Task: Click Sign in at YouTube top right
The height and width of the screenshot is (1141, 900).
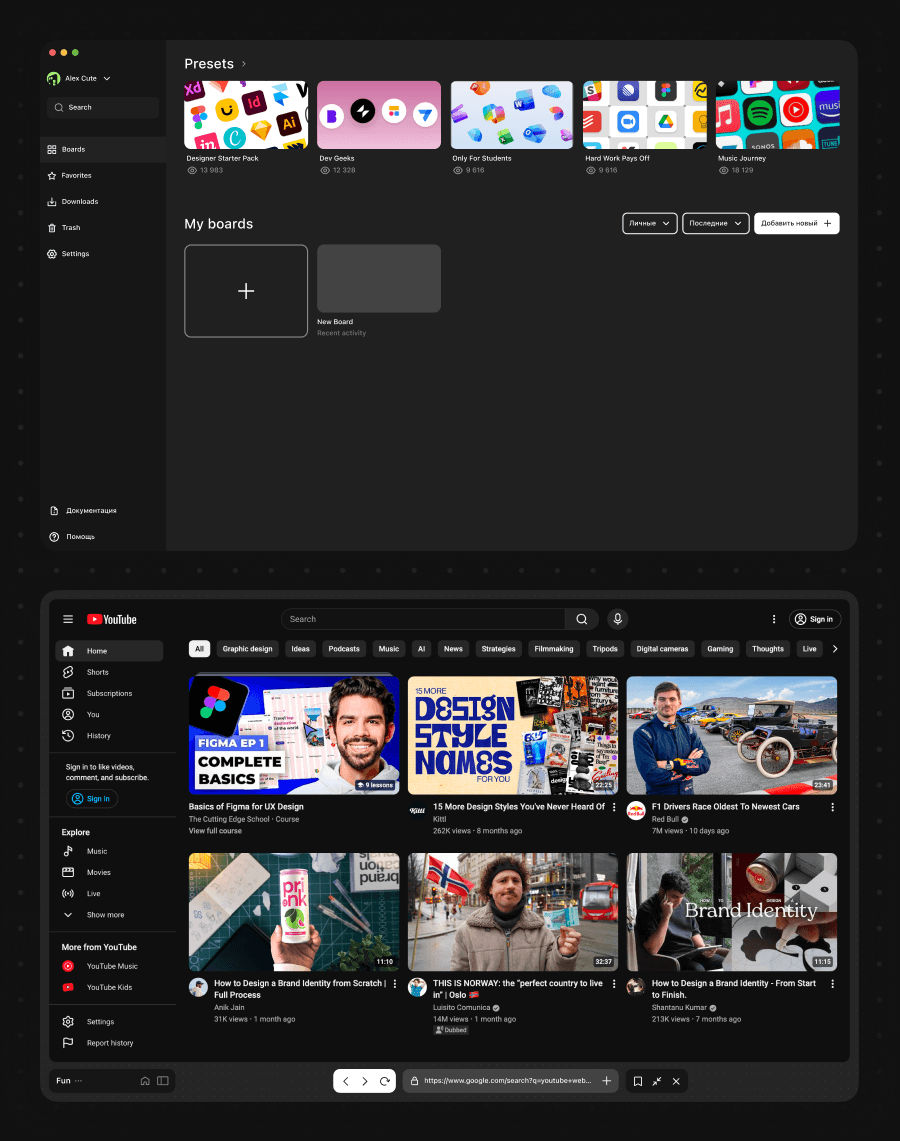Action: (x=814, y=619)
